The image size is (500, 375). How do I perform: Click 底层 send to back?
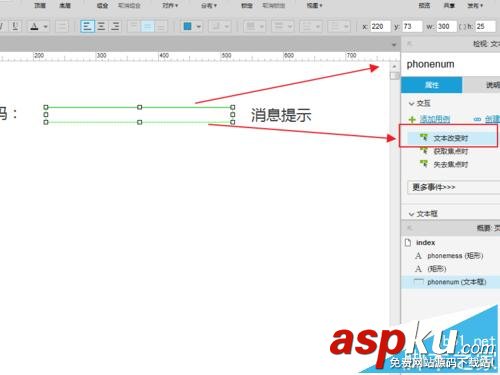65,5
